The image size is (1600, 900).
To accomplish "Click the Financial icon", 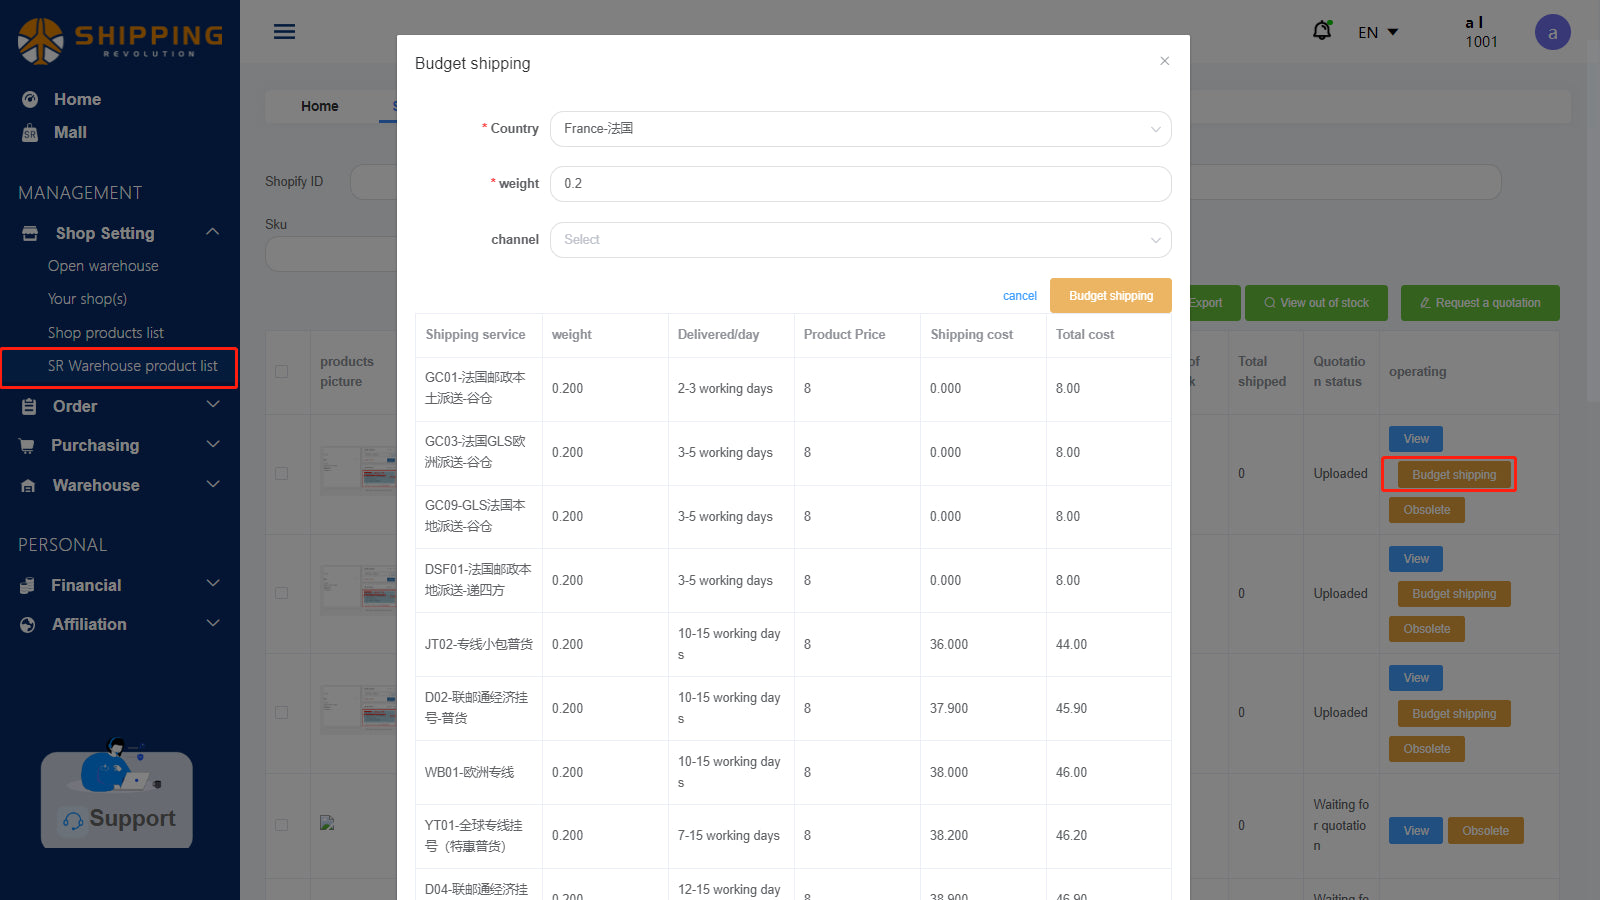I will coord(29,585).
